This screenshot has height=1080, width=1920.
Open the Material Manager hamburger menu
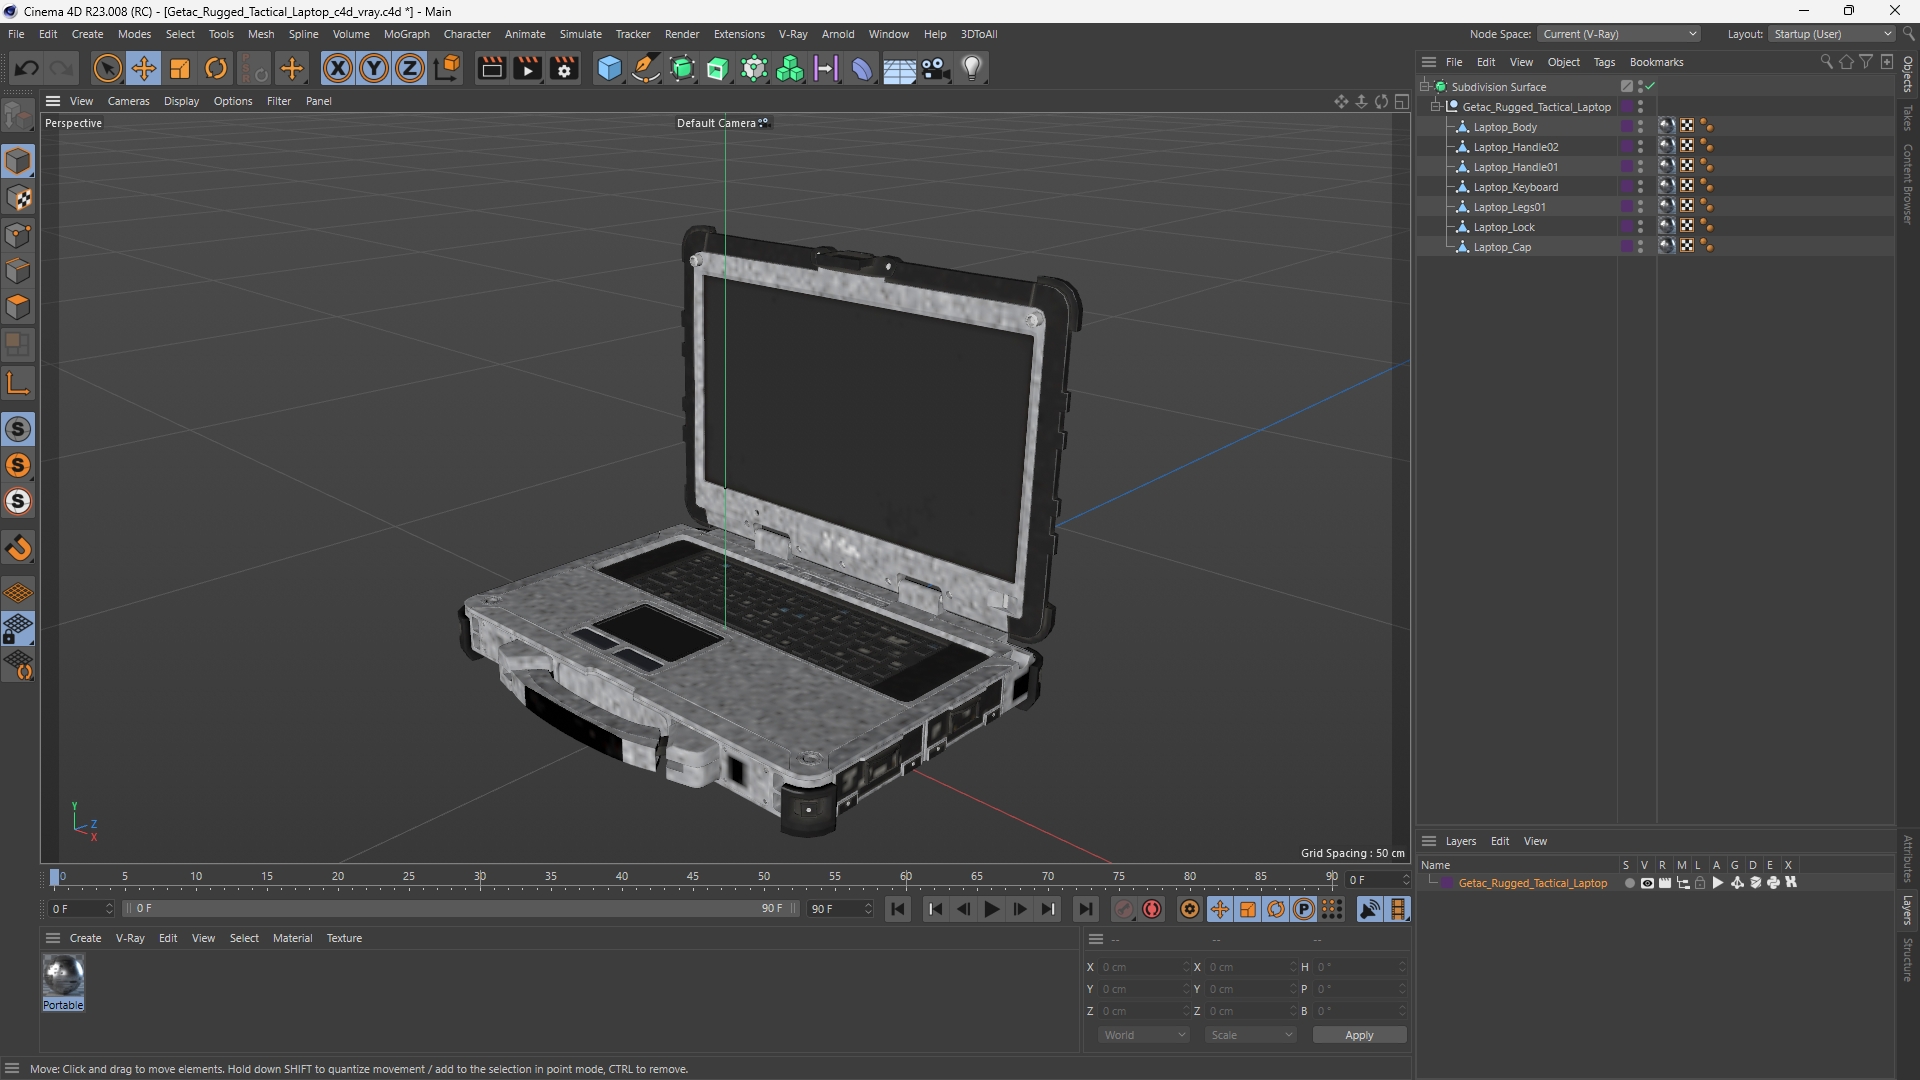pyautogui.click(x=53, y=938)
